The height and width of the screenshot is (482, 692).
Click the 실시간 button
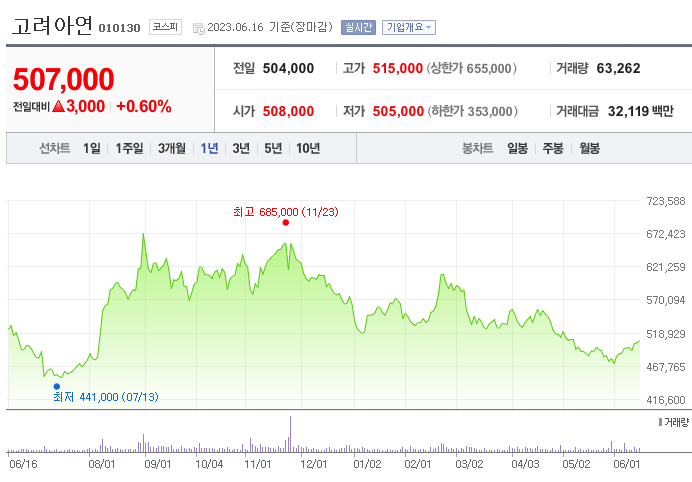[358, 27]
